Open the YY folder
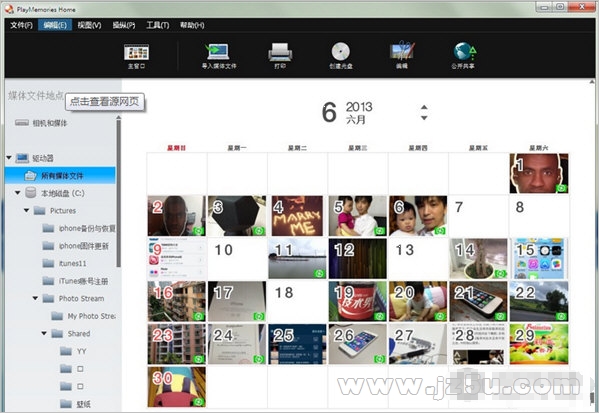 [x=73, y=351]
